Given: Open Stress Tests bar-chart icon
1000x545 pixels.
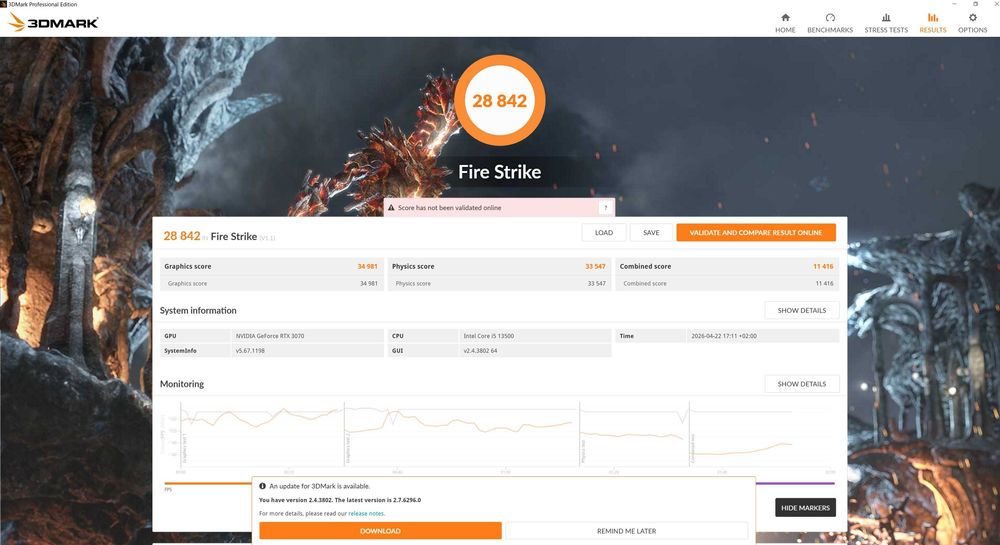Looking at the screenshot, I should pyautogui.click(x=886, y=18).
